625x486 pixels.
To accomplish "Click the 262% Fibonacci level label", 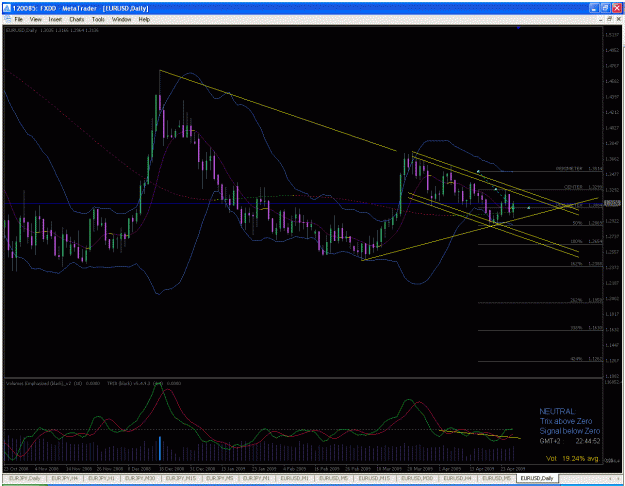I will (576, 300).
